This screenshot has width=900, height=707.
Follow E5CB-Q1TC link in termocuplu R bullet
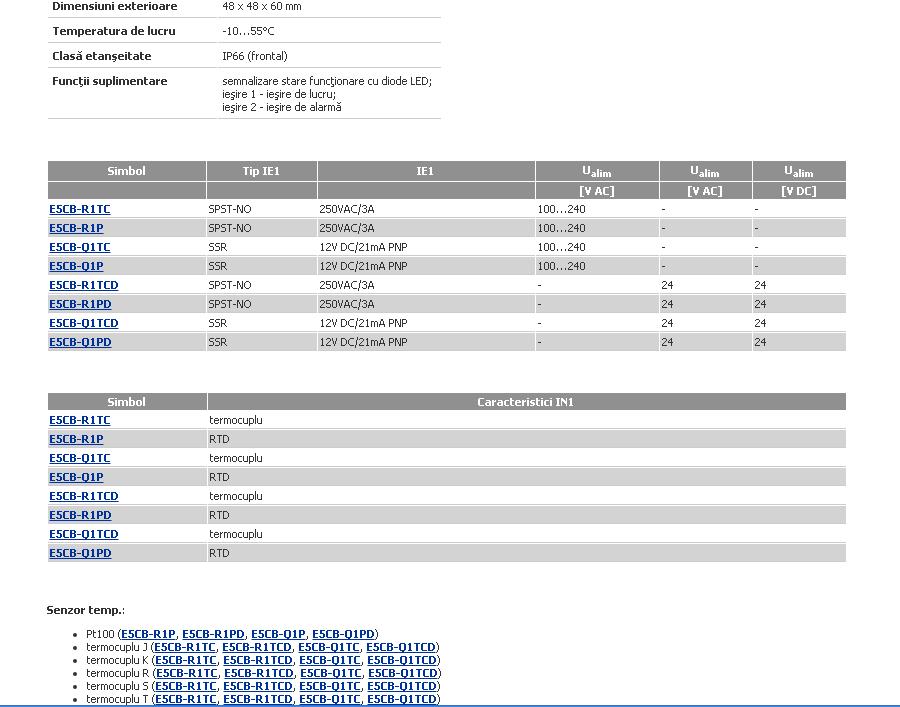click(x=331, y=673)
